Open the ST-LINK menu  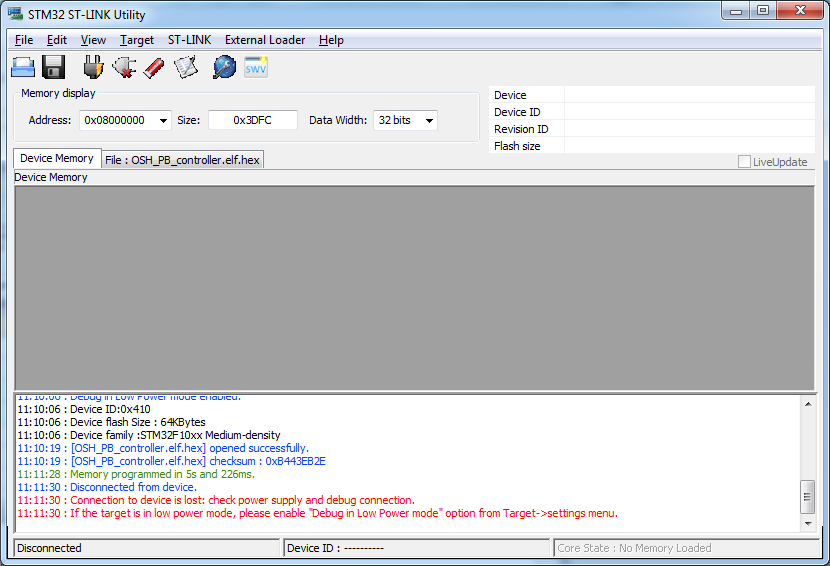click(189, 40)
